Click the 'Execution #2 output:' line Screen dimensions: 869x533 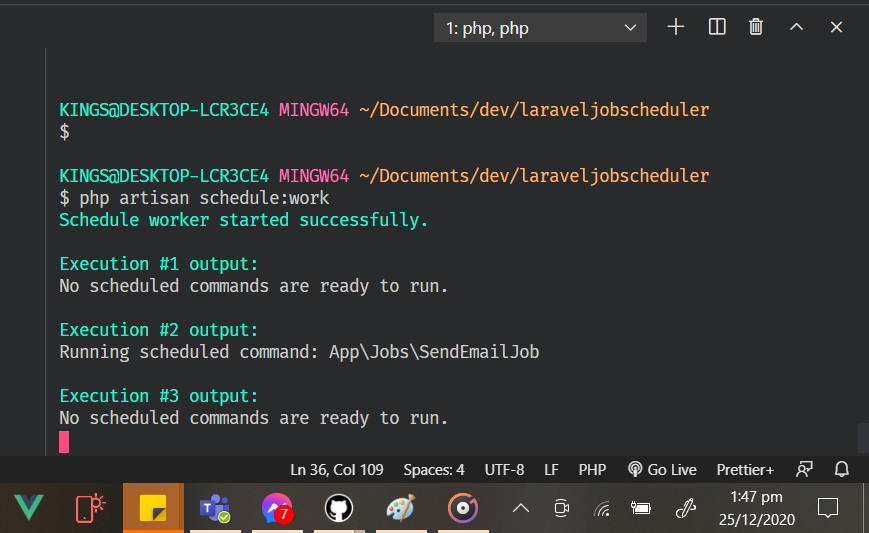pyautogui.click(x=159, y=330)
